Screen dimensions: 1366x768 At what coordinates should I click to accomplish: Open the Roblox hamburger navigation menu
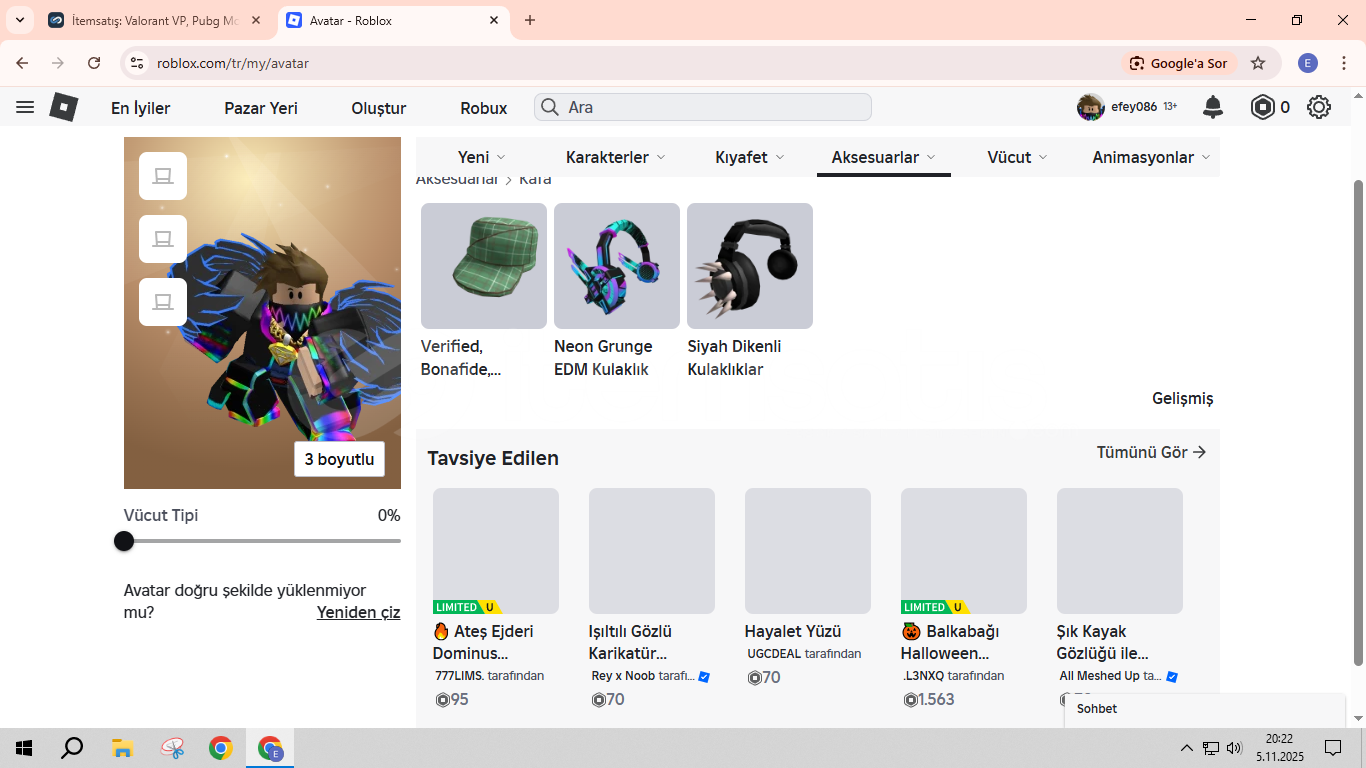pos(25,107)
